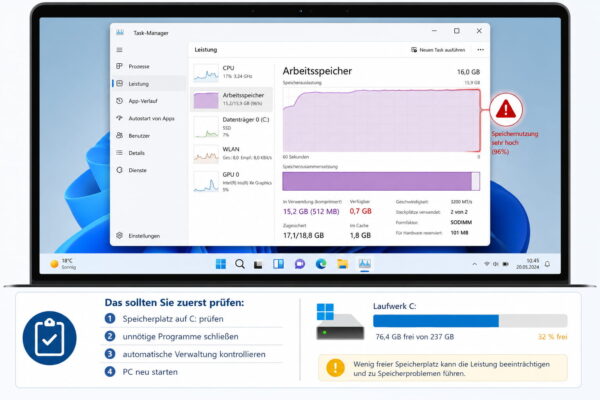Click "Speicherplatz auf C: prüfen"
This screenshot has width=600, height=400.
point(173,319)
